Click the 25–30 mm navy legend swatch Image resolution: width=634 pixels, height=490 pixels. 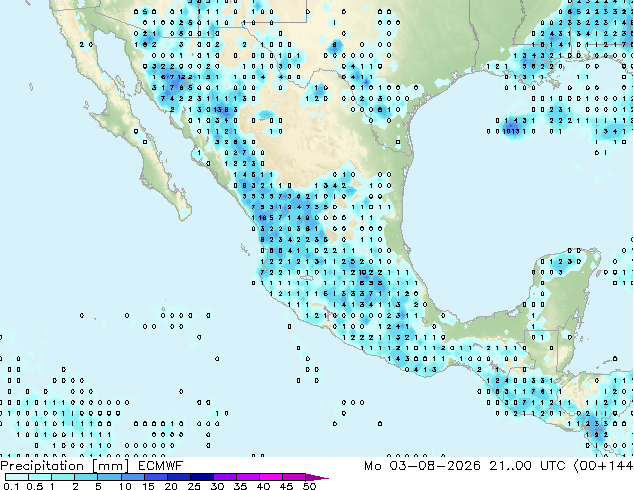click(201, 477)
